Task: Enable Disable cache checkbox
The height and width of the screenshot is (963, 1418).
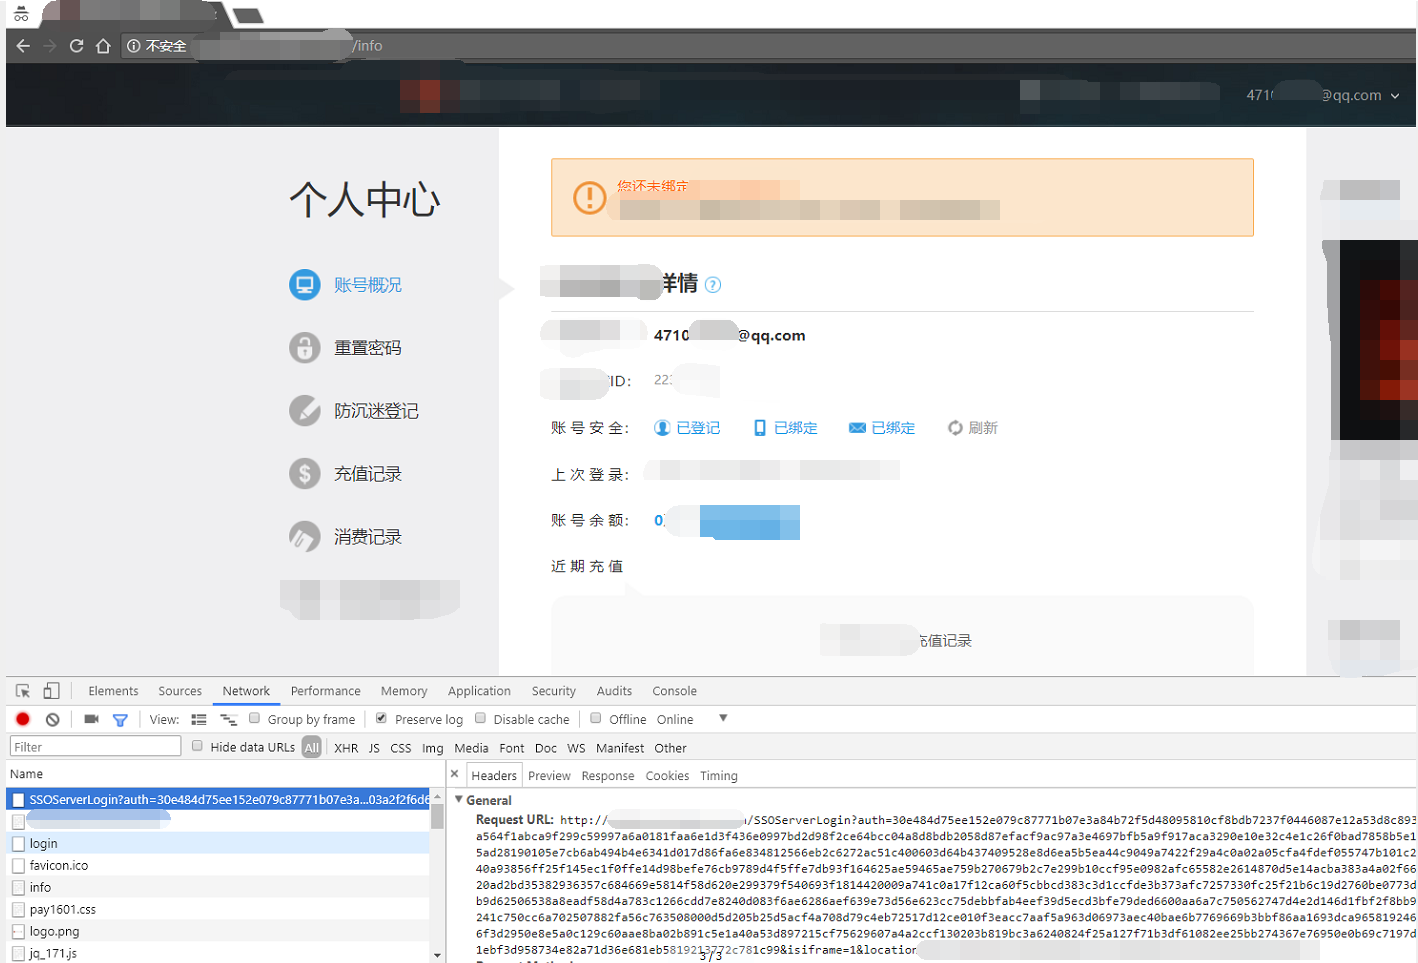Action: pyautogui.click(x=480, y=718)
